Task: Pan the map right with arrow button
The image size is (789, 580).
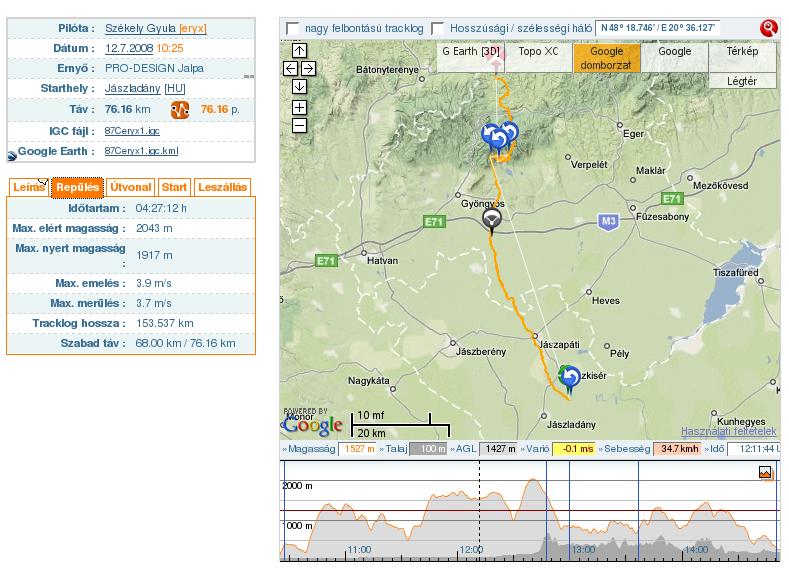Action: [x=308, y=68]
